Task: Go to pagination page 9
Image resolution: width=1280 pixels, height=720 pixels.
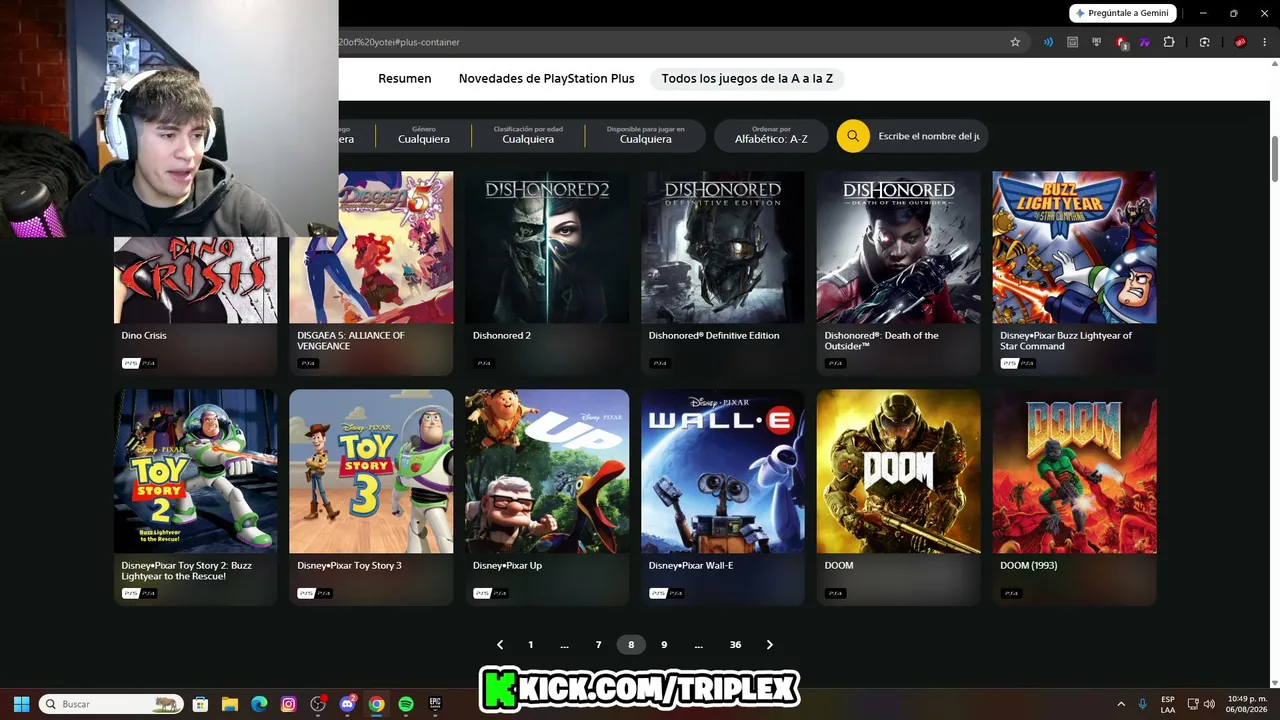Action: click(x=664, y=645)
